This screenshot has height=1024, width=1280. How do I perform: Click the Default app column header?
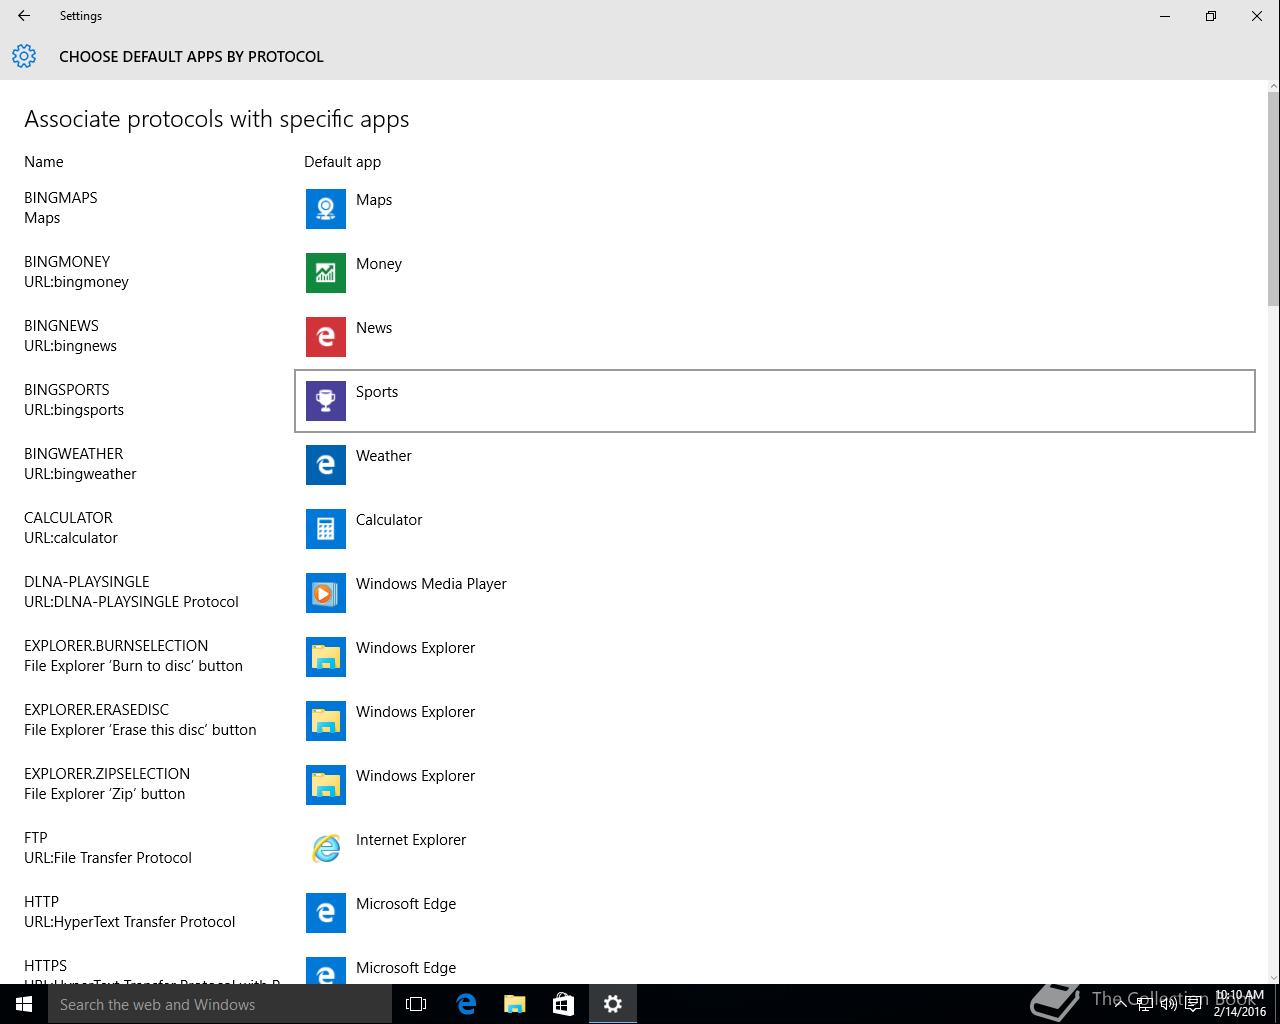click(342, 162)
